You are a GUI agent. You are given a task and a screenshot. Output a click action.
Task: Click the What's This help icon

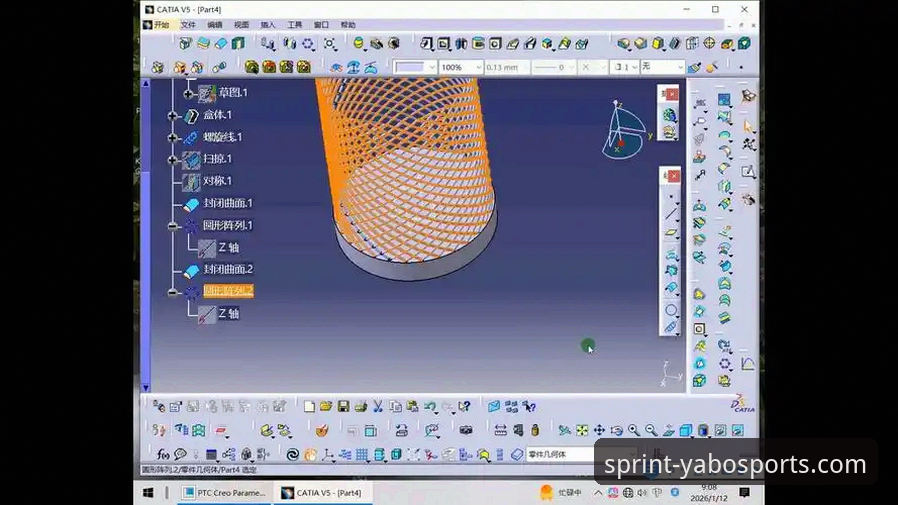pos(464,407)
